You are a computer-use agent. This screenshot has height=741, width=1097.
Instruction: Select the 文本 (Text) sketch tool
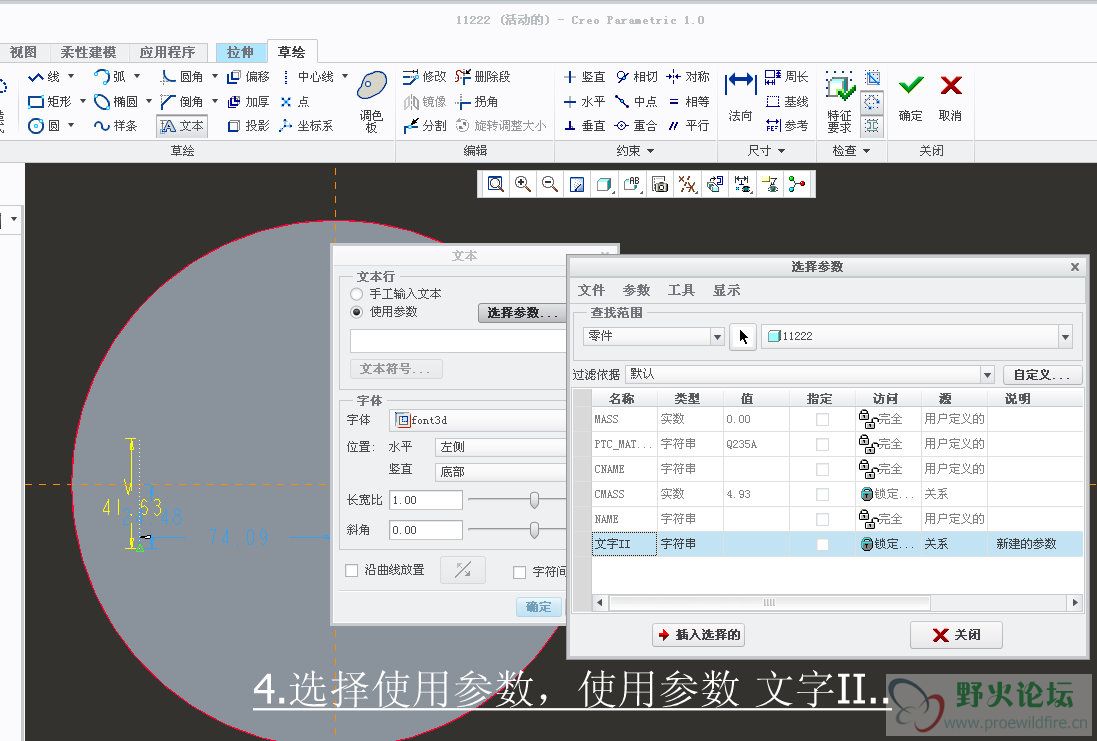click(x=182, y=126)
